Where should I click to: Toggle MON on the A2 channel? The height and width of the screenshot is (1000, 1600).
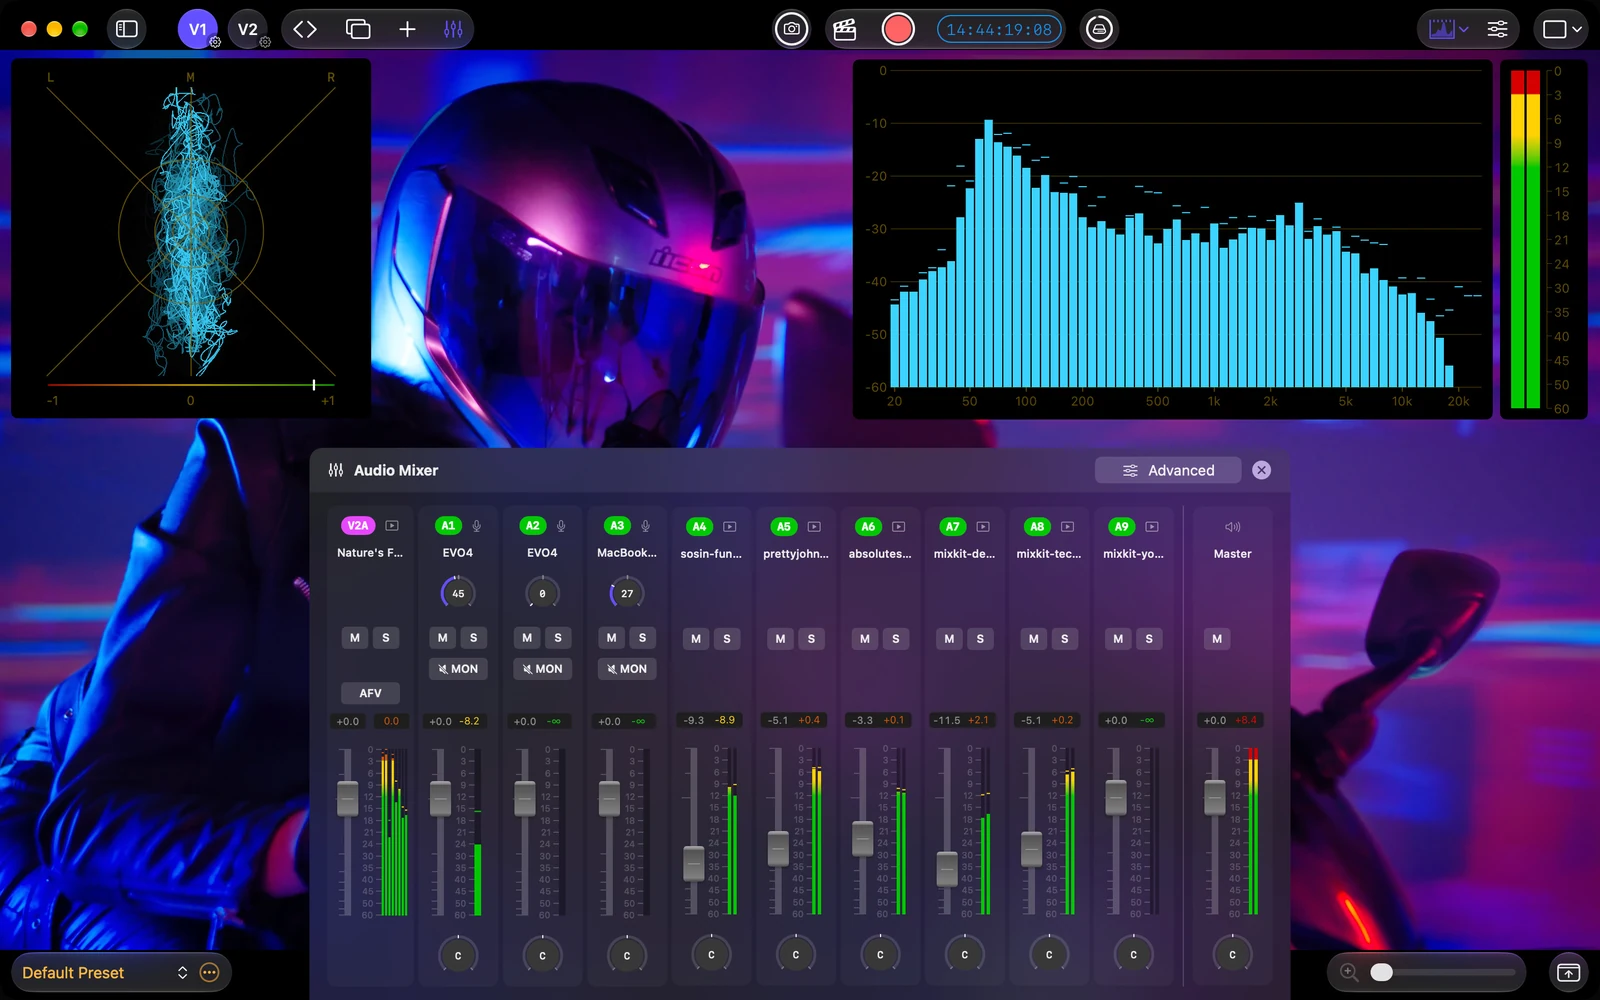pos(543,669)
